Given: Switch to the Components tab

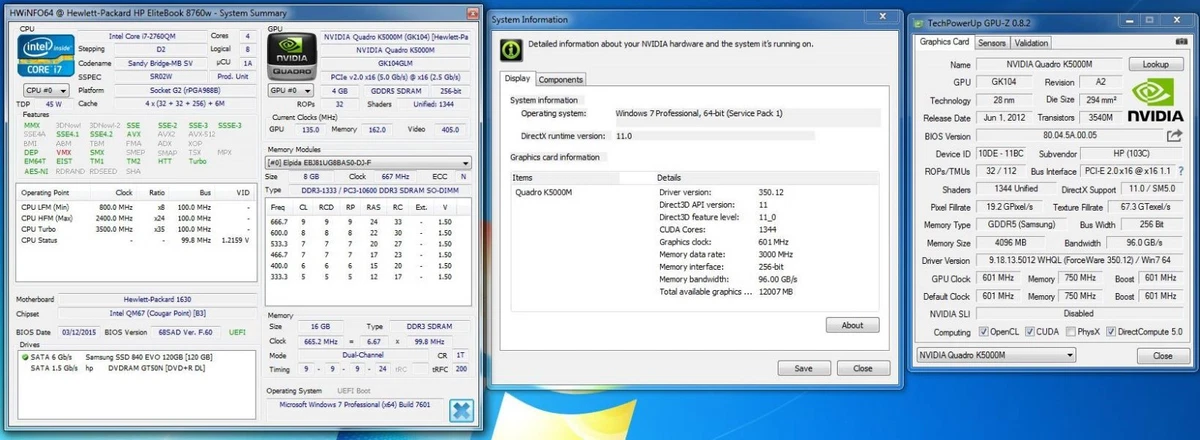Looking at the screenshot, I should [x=561, y=79].
